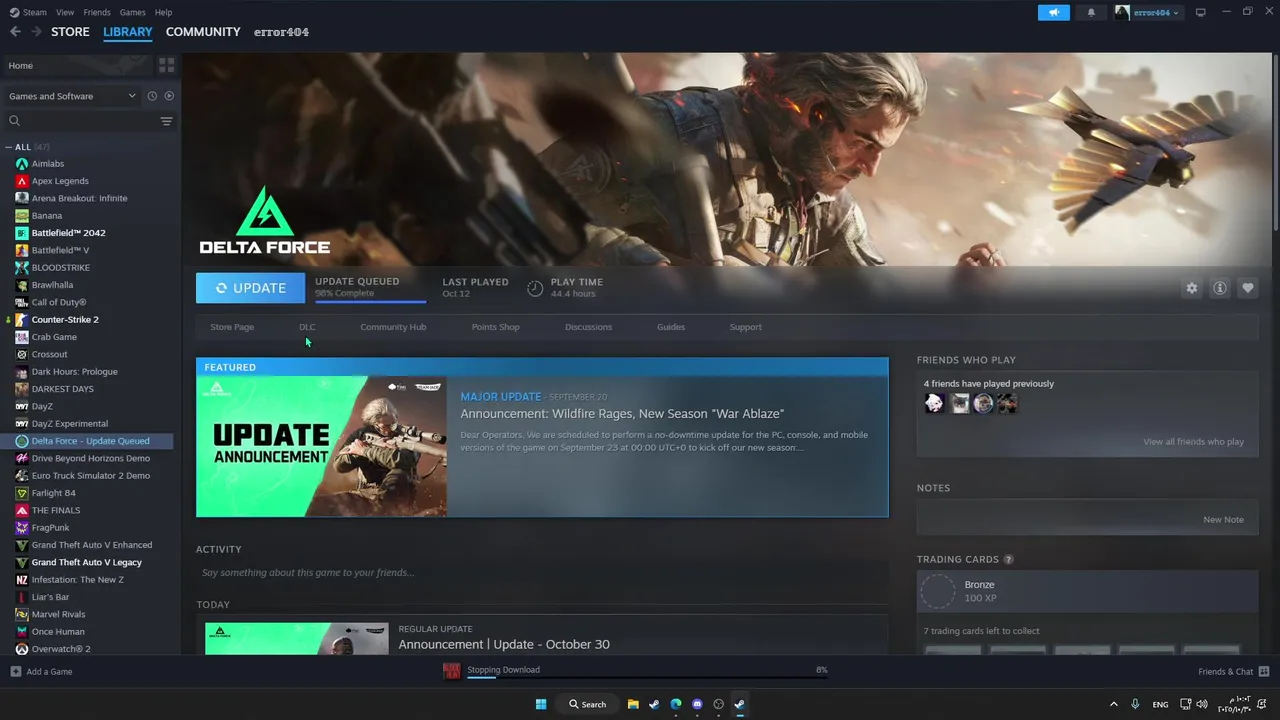
Task: Open the Help menu
Action: tap(163, 12)
